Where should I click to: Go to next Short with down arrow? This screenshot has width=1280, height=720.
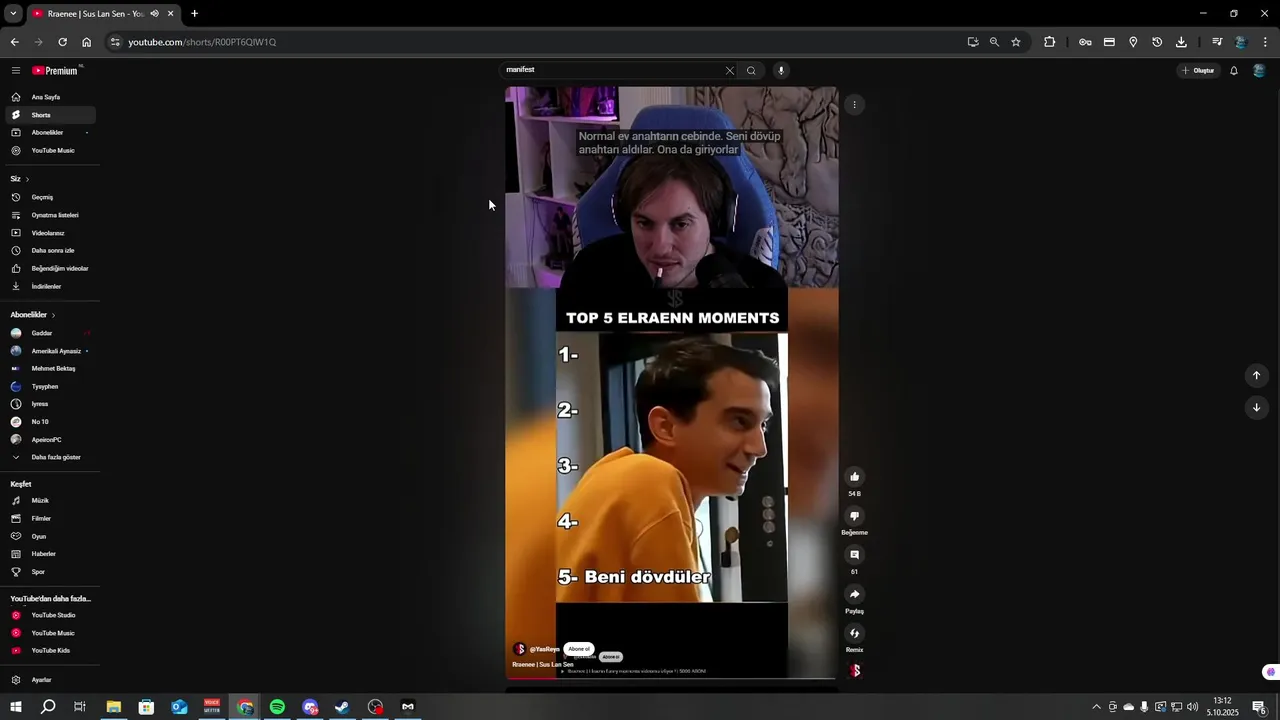(1256, 407)
